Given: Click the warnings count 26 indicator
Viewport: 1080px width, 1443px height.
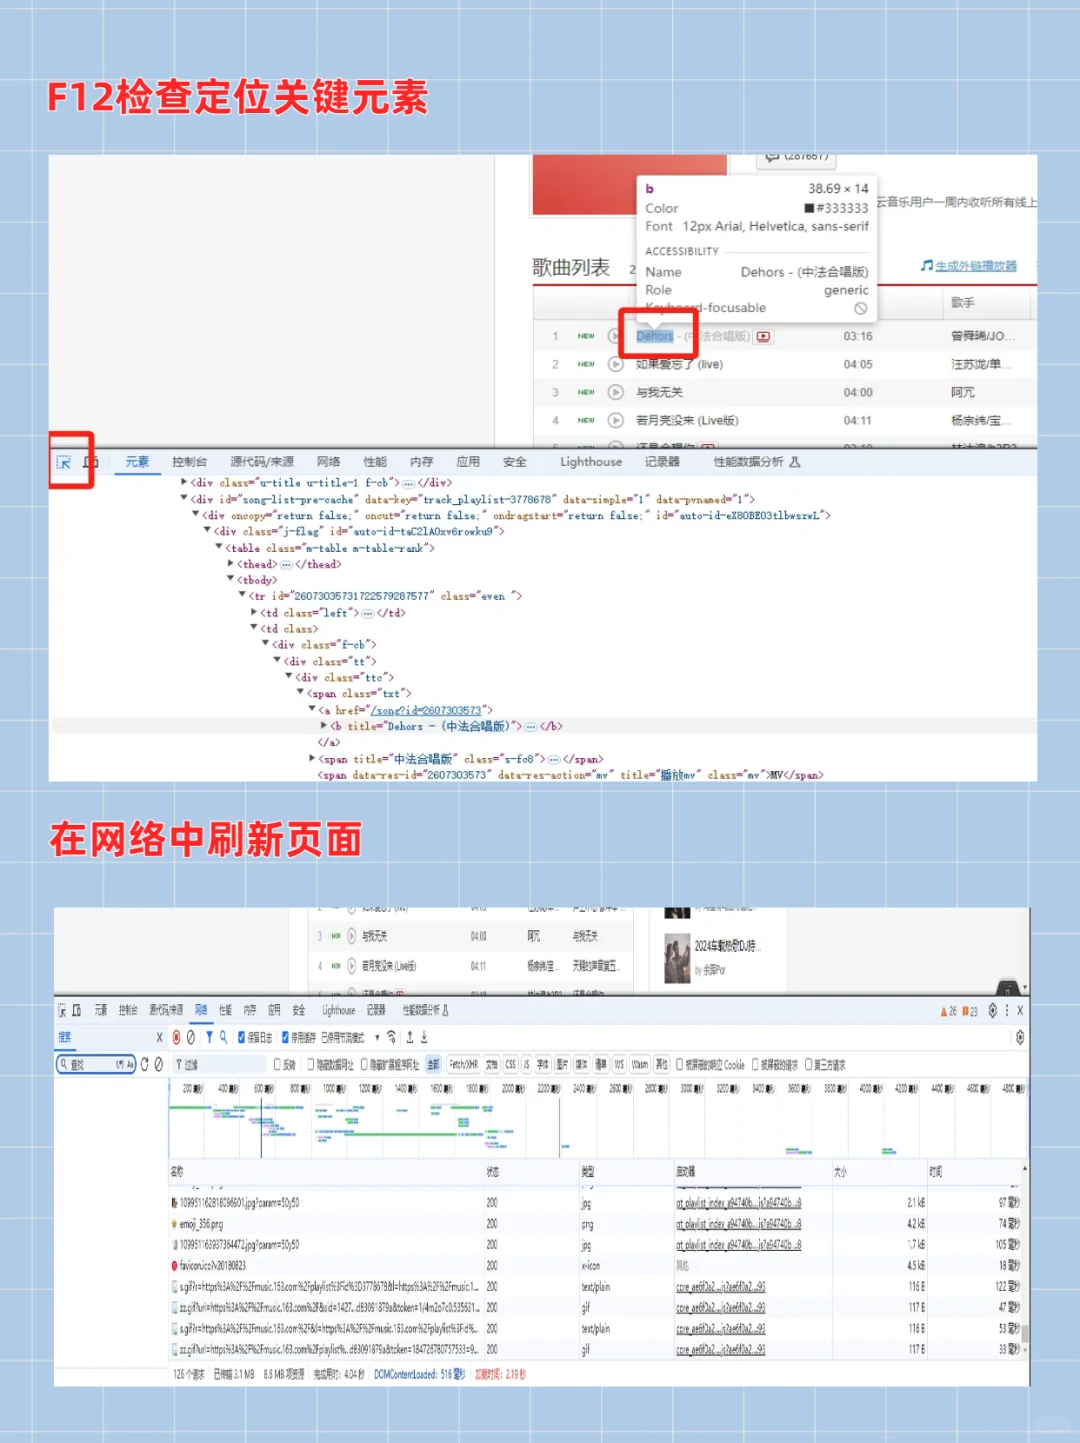Looking at the screenshot, I should 948,1011.
